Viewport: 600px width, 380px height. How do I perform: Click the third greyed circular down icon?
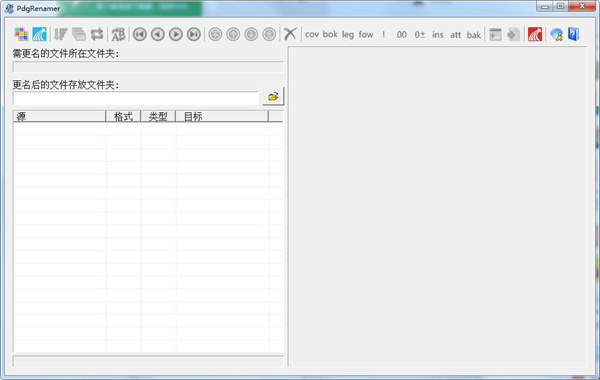251,34
